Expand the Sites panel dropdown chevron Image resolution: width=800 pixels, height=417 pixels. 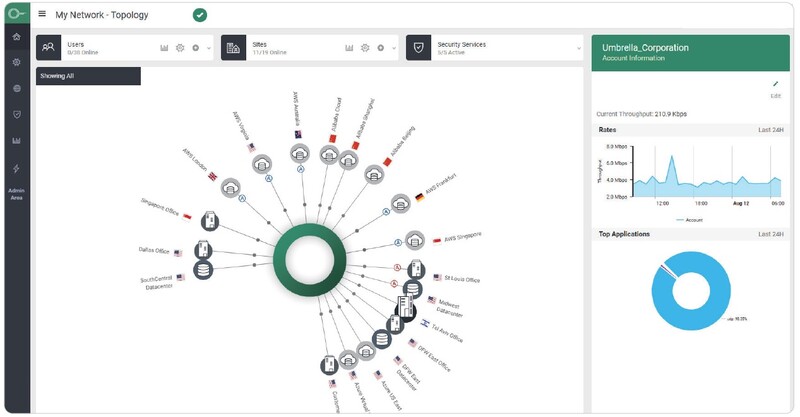click(x=394, y=48)
